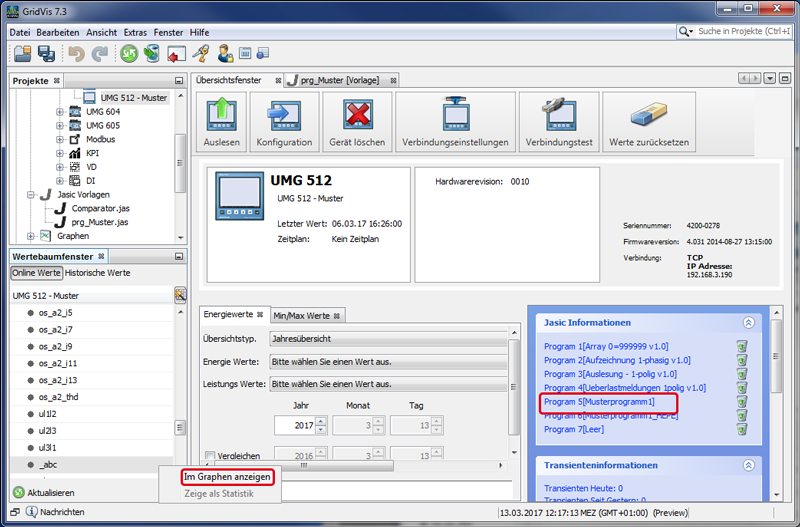
Task: Collapse the Jasic Vorlagen tree node
Action: pos(31,195)
